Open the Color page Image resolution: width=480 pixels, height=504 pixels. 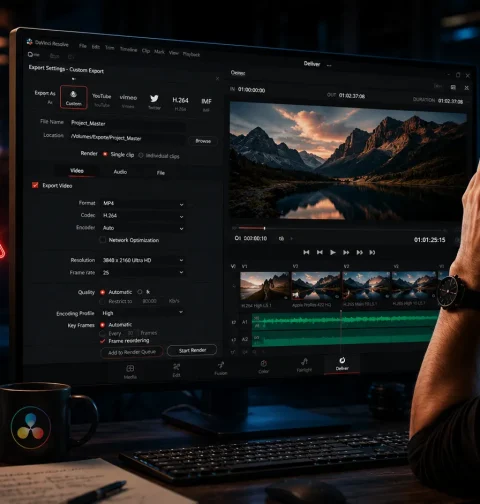tap(263, 367)
